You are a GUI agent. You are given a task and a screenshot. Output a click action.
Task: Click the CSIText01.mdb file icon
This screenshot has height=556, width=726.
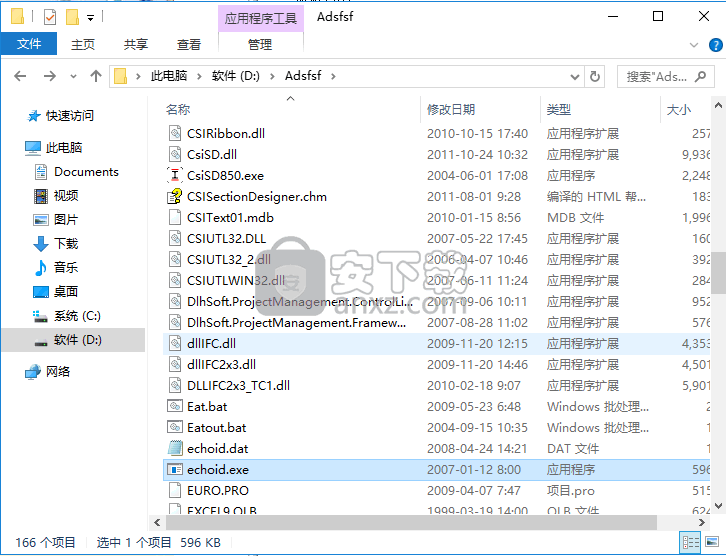click(x=175, y=217)
